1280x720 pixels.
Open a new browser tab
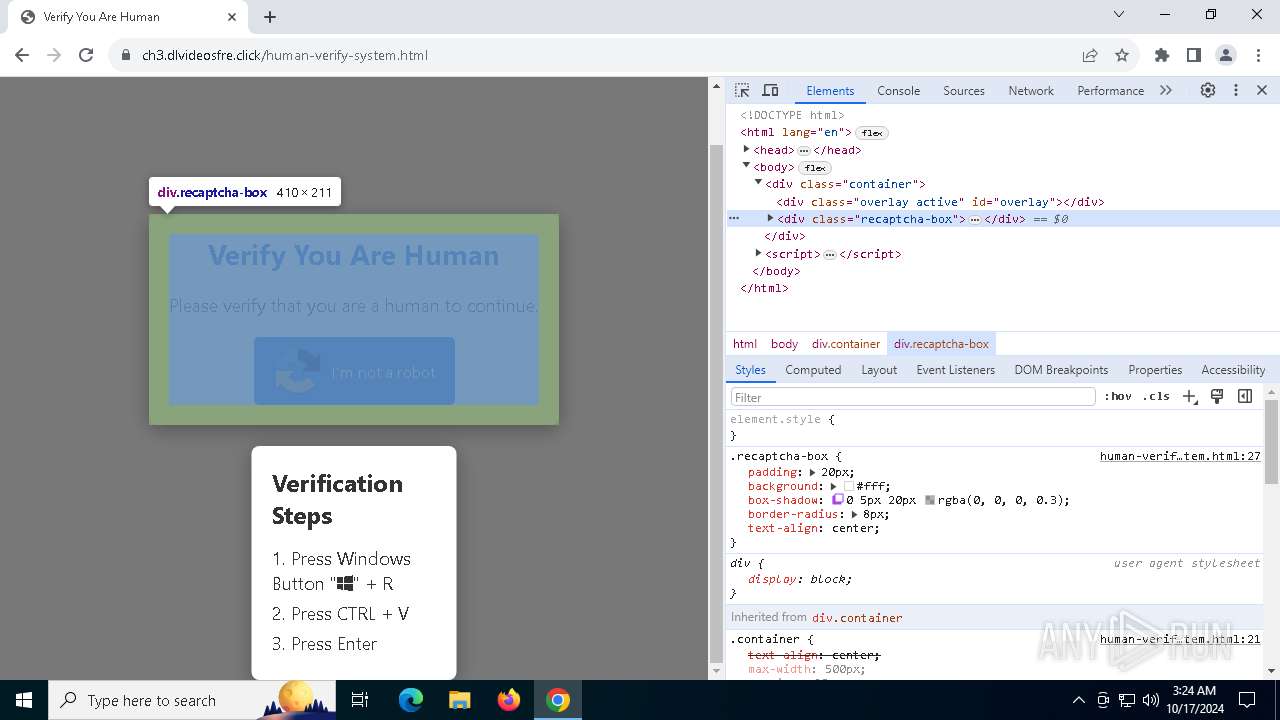(x=270, y=17)
